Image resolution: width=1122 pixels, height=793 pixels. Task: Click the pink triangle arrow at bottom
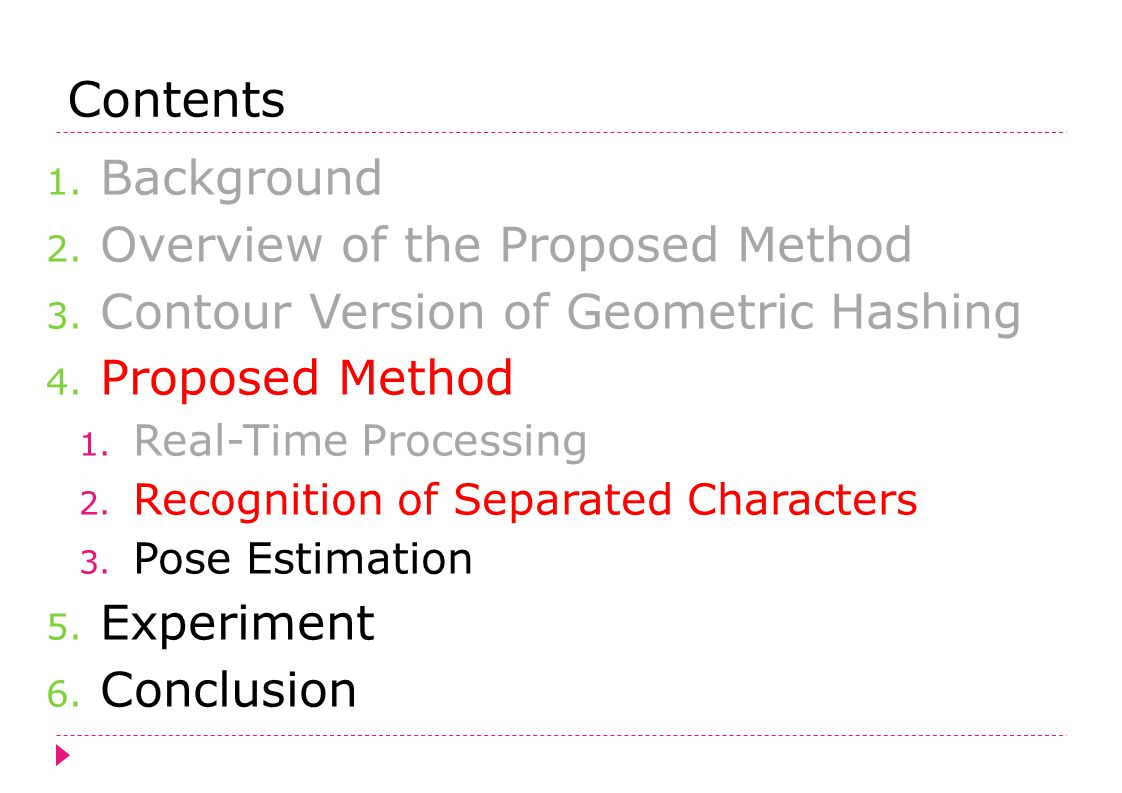pyautogui.click(x=62, y=755)
